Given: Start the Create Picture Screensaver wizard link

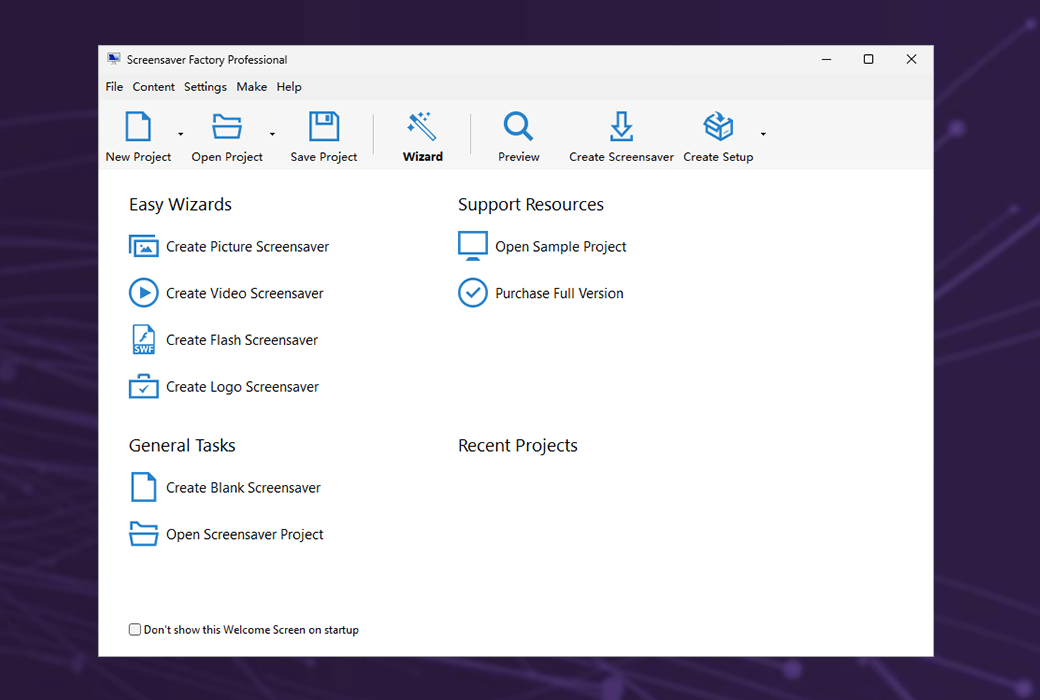Looking at the screenshot, I should click(247, 247).
